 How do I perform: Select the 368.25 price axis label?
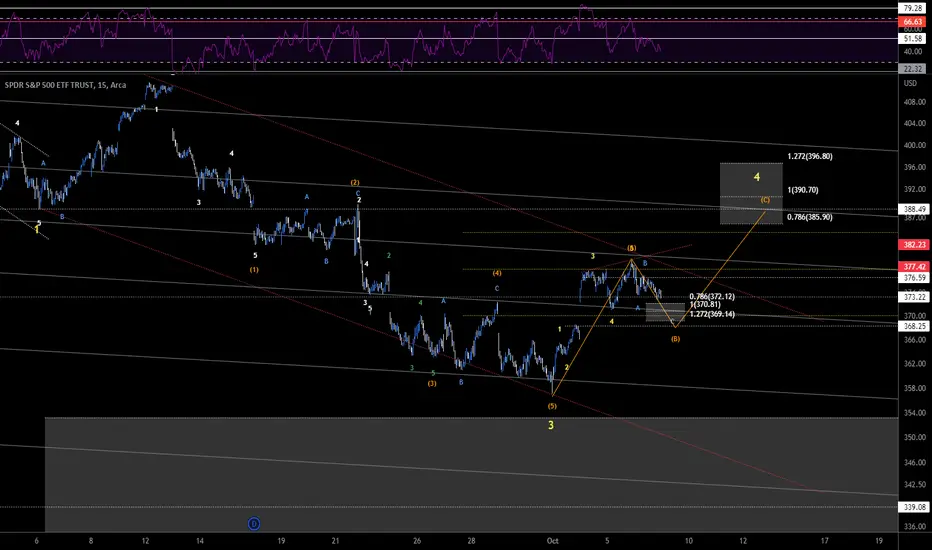click(x=915, y=326)
